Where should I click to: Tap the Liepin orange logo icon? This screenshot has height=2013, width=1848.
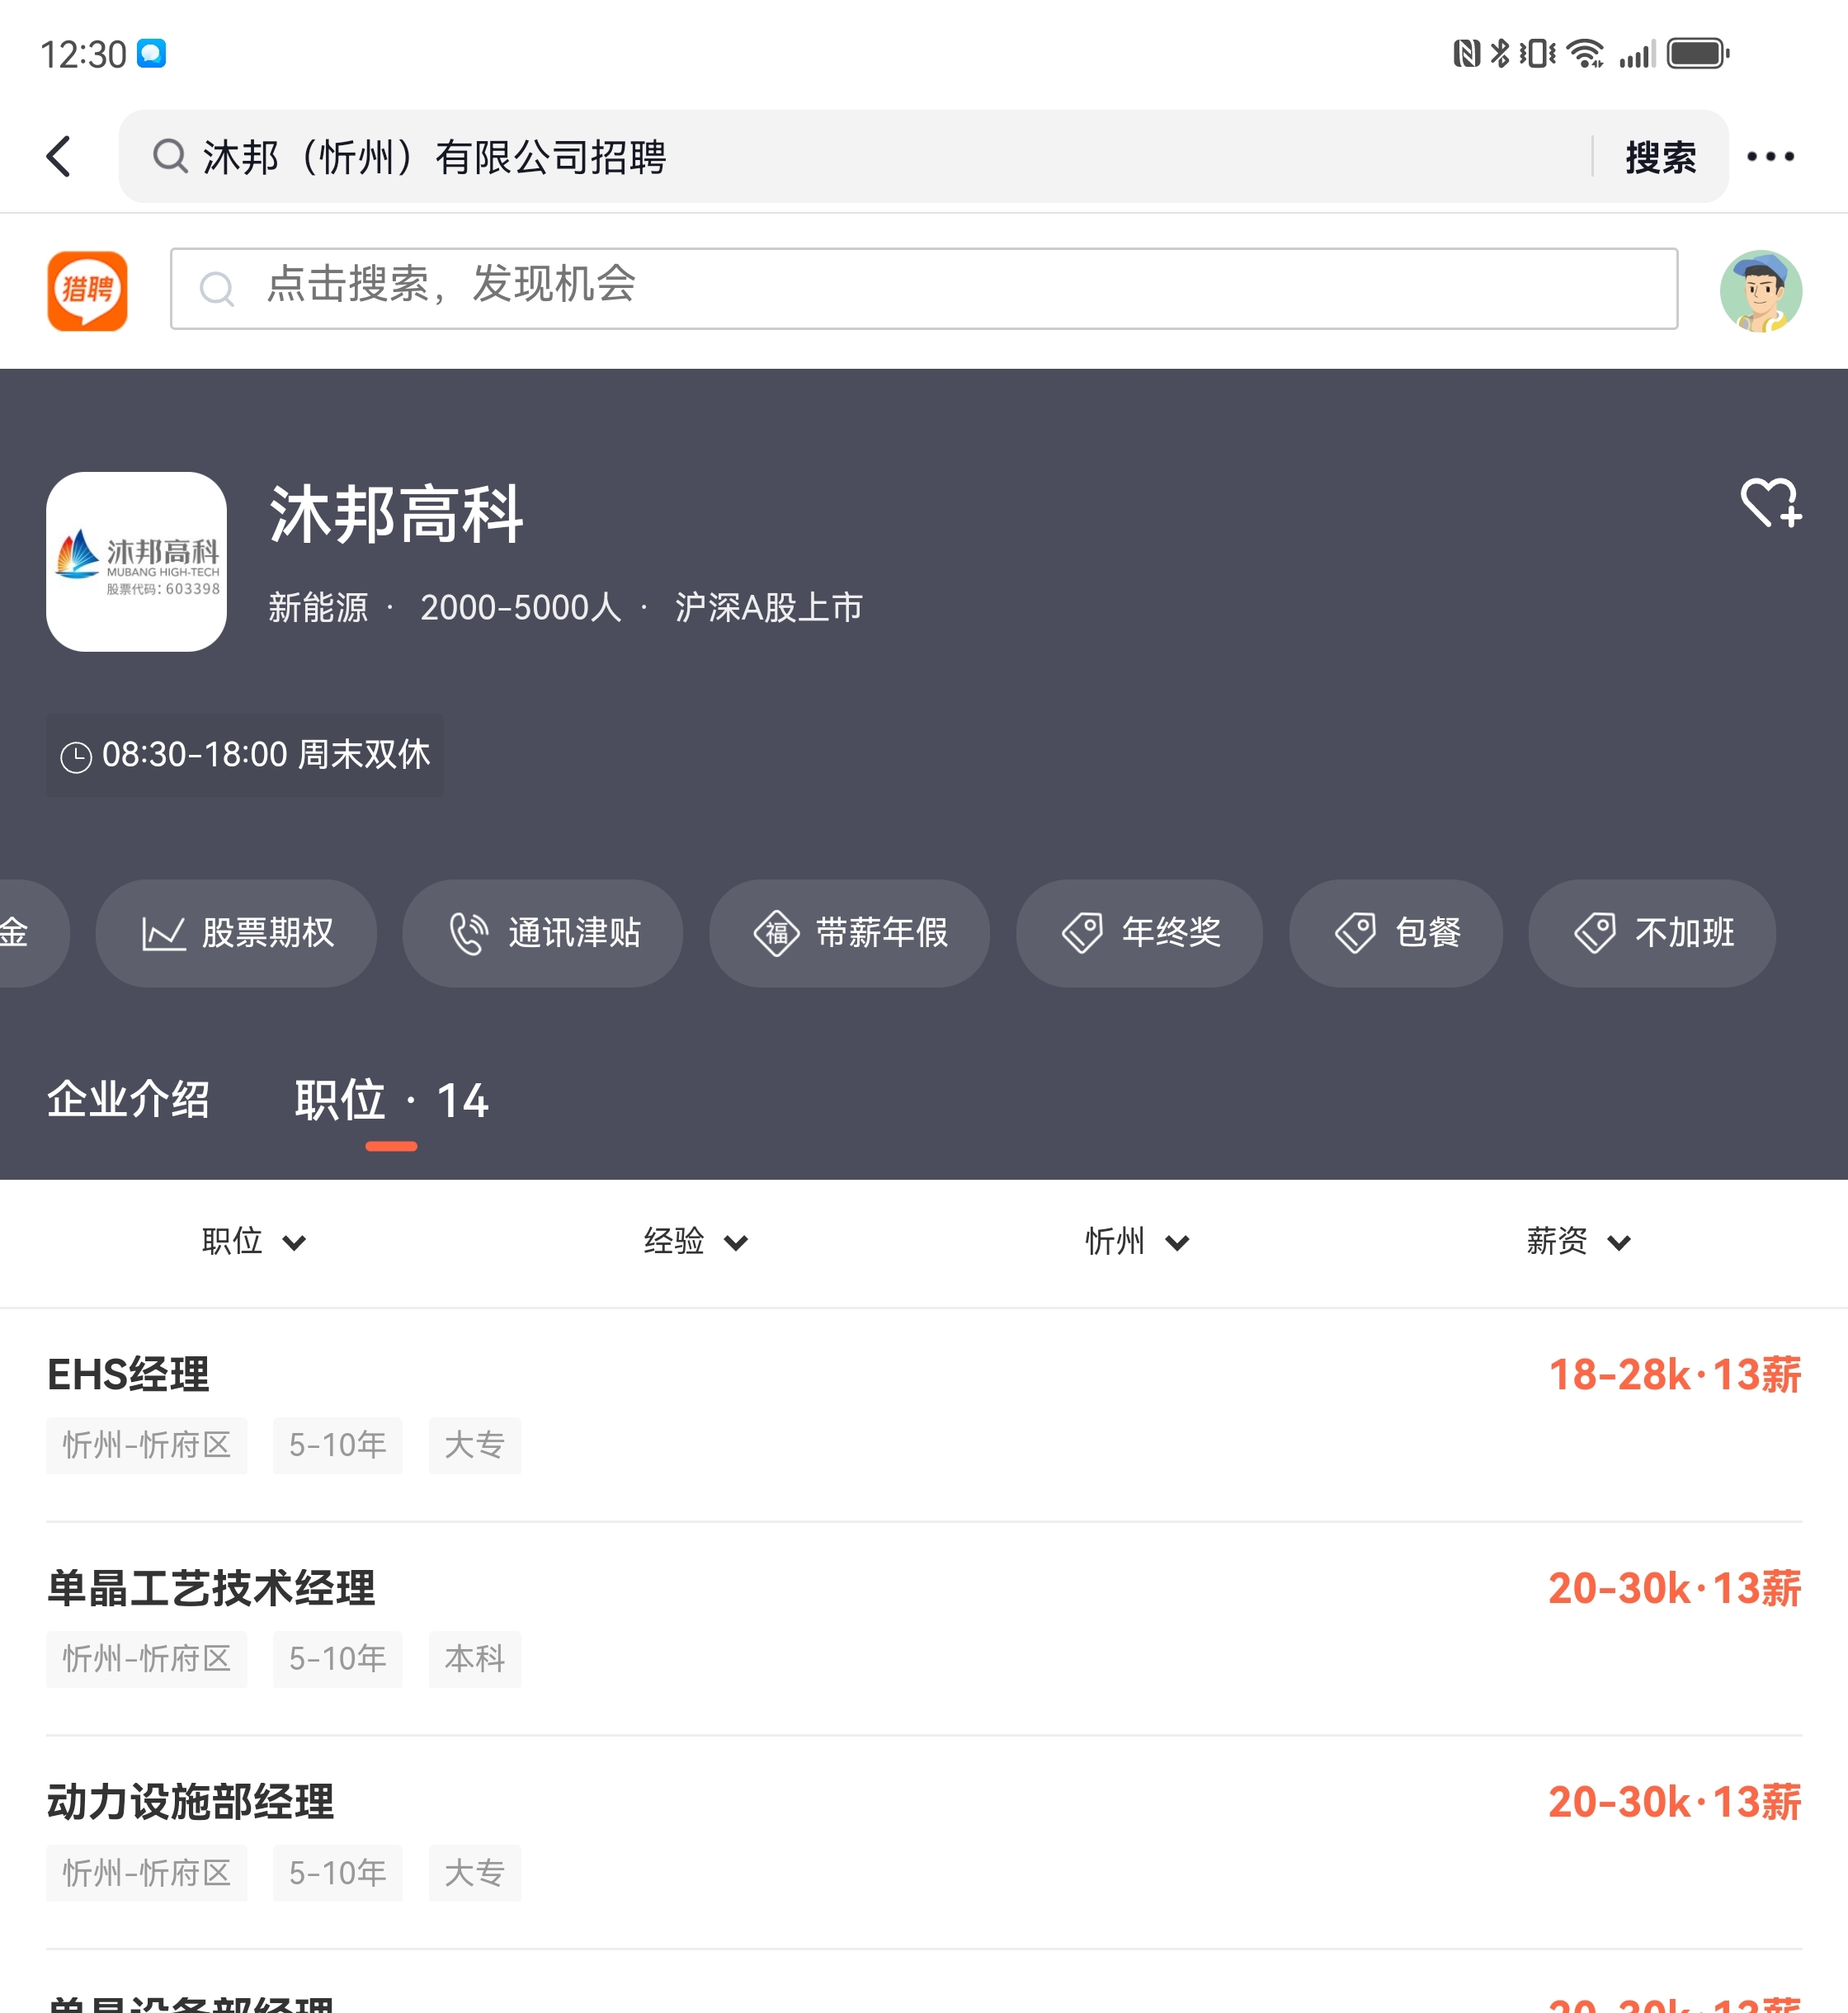88,290
